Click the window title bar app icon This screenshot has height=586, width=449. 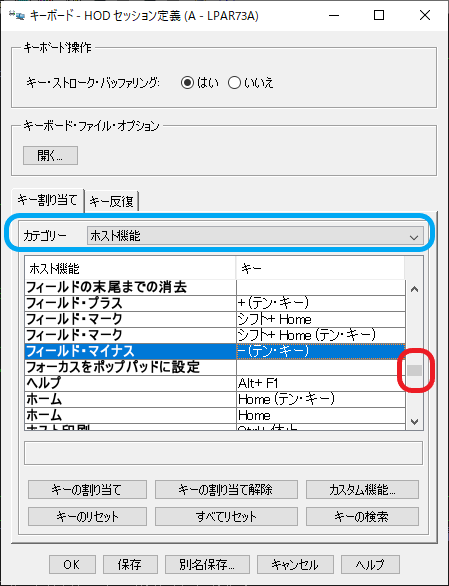pos(16,16)
